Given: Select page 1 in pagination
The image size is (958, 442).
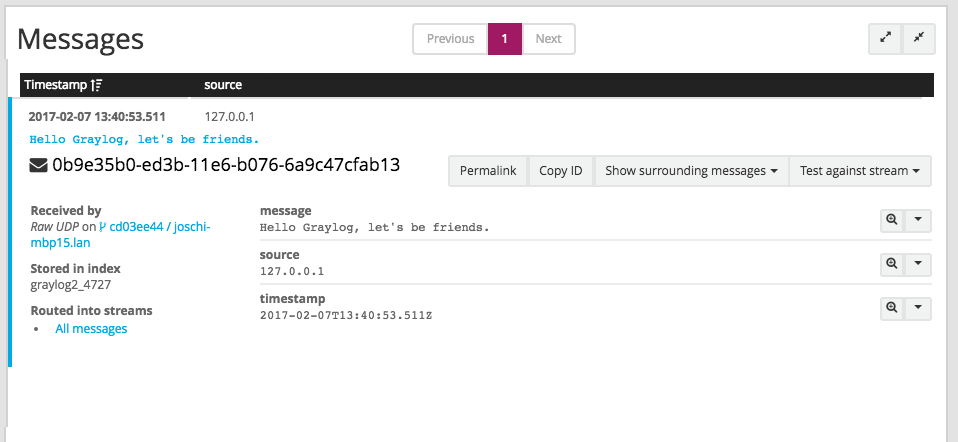Looking at the screenshot, I should coord(505,39).
